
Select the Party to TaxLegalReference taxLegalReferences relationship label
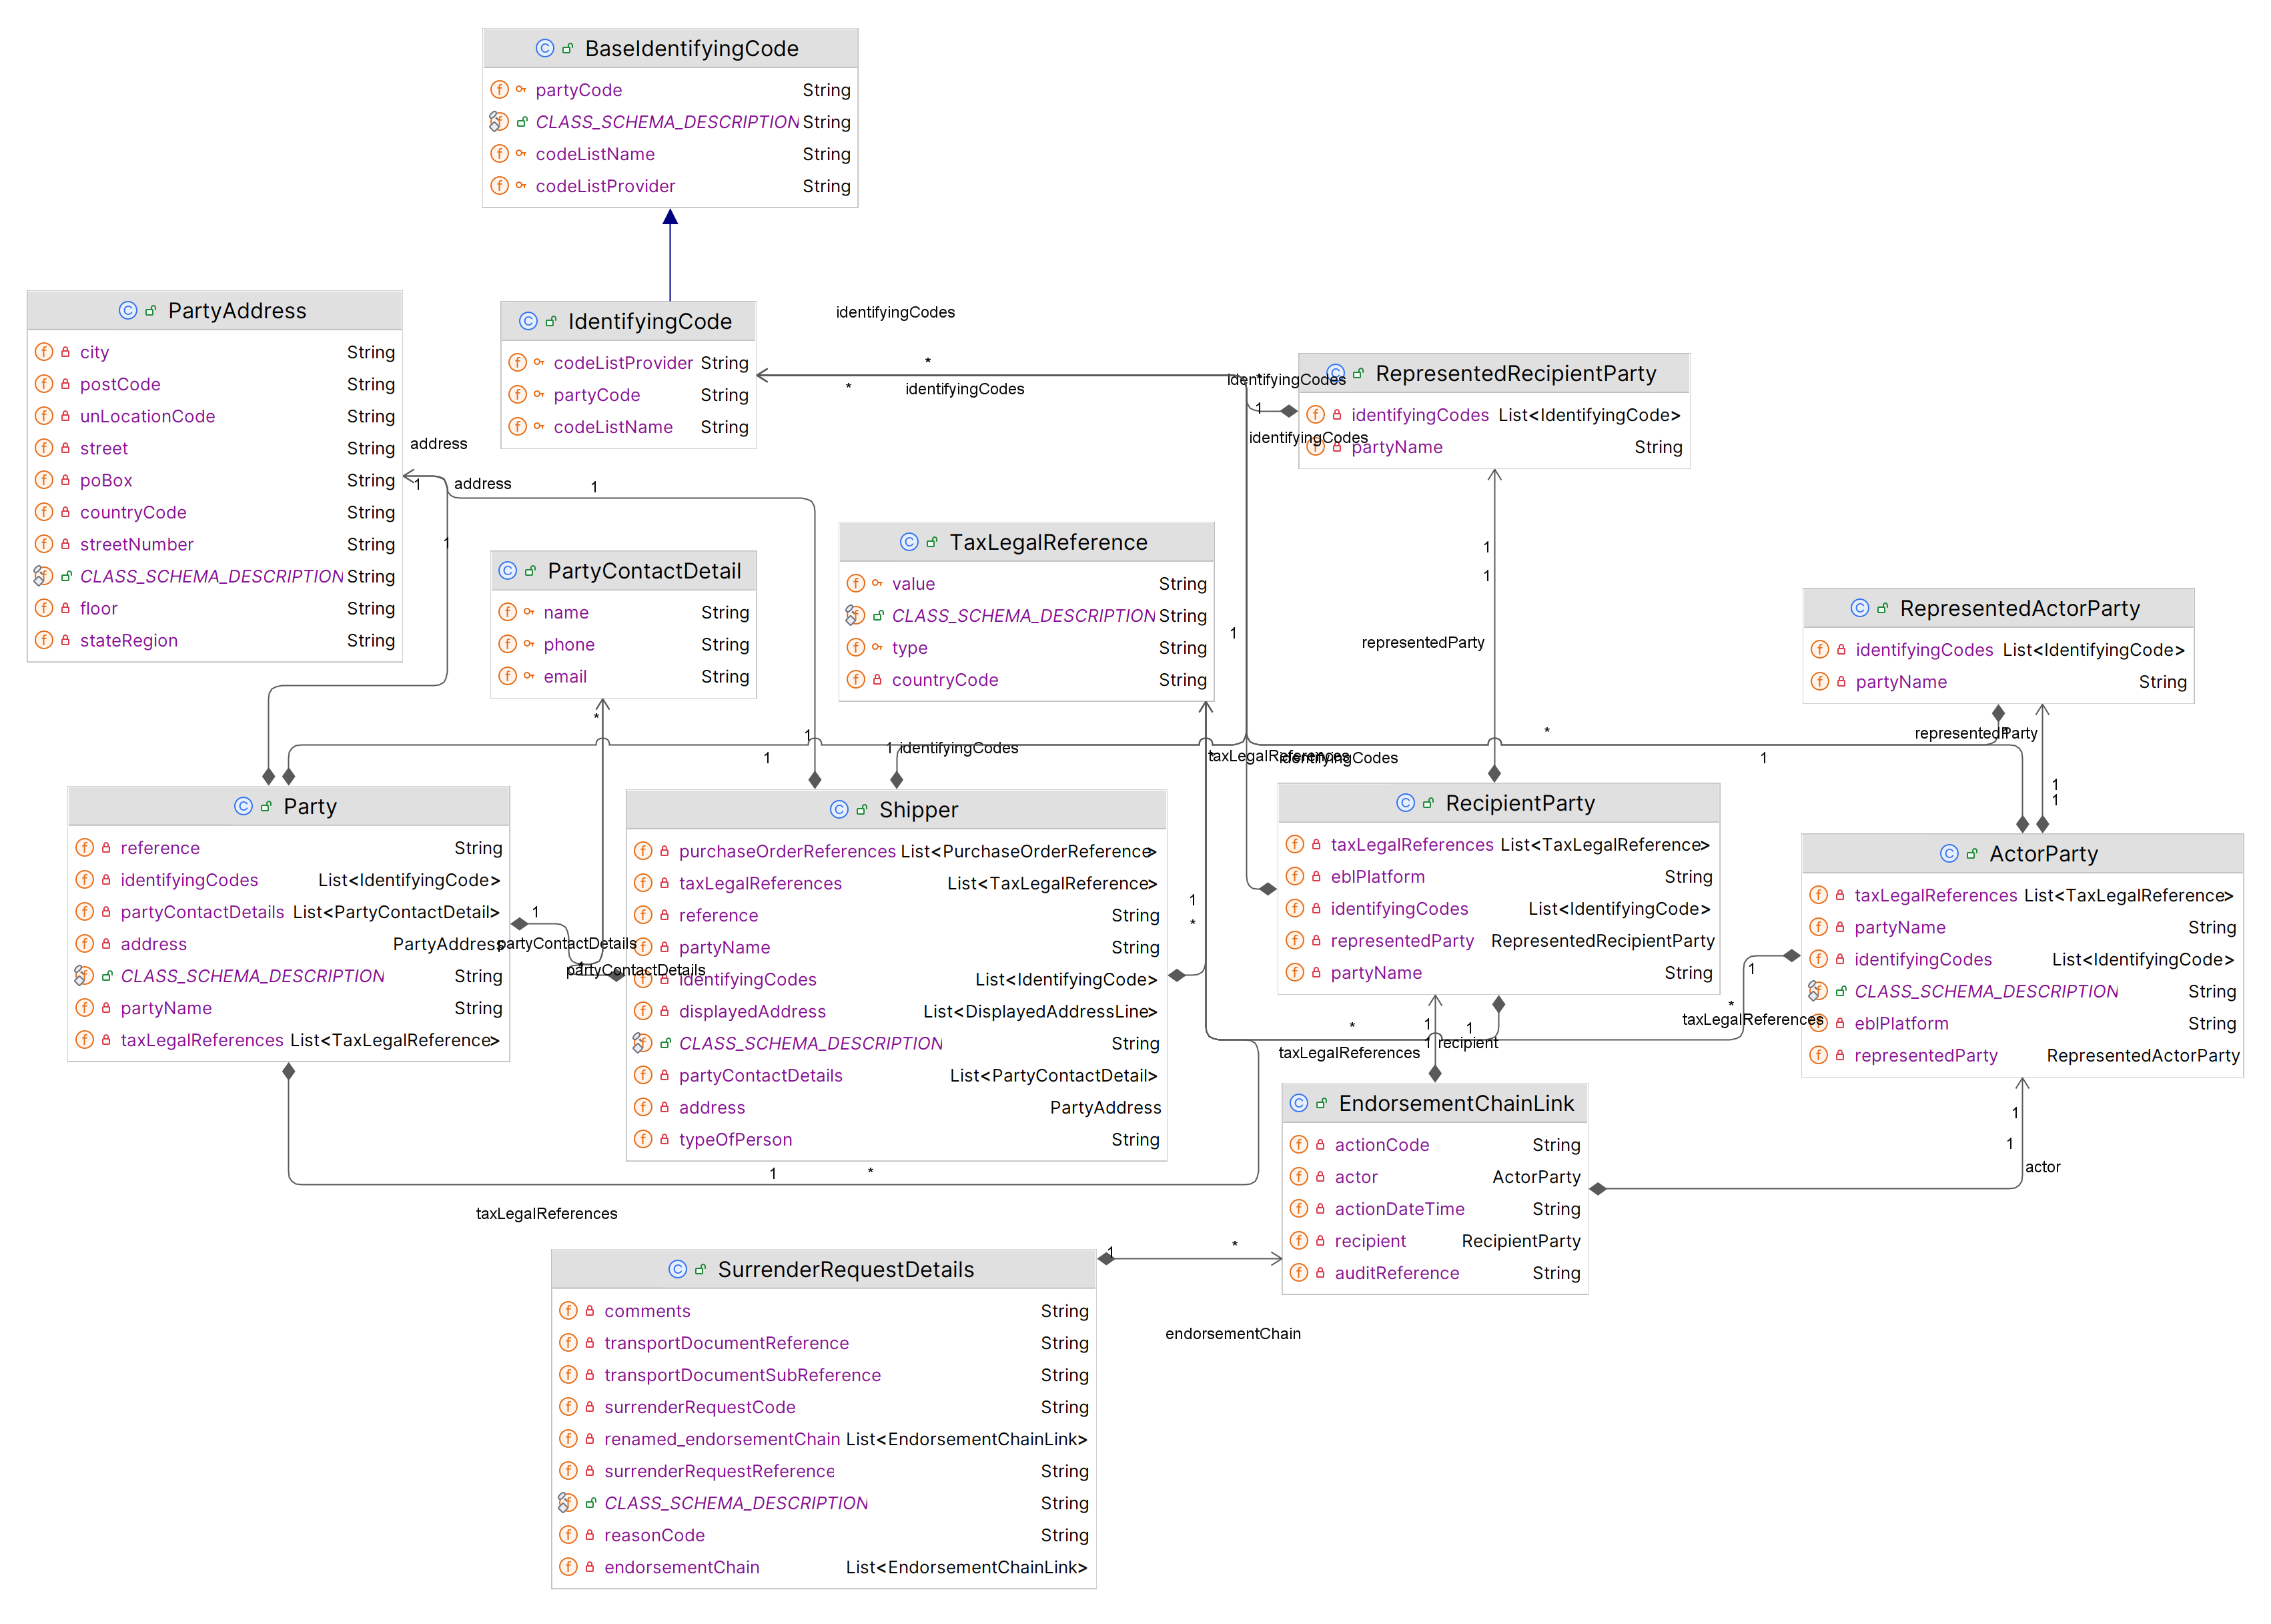(547, 1214)
